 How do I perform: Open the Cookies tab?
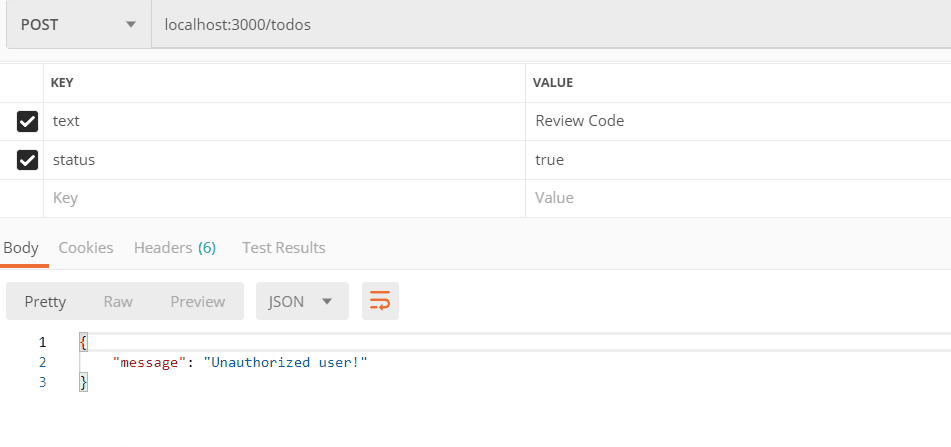86,247
